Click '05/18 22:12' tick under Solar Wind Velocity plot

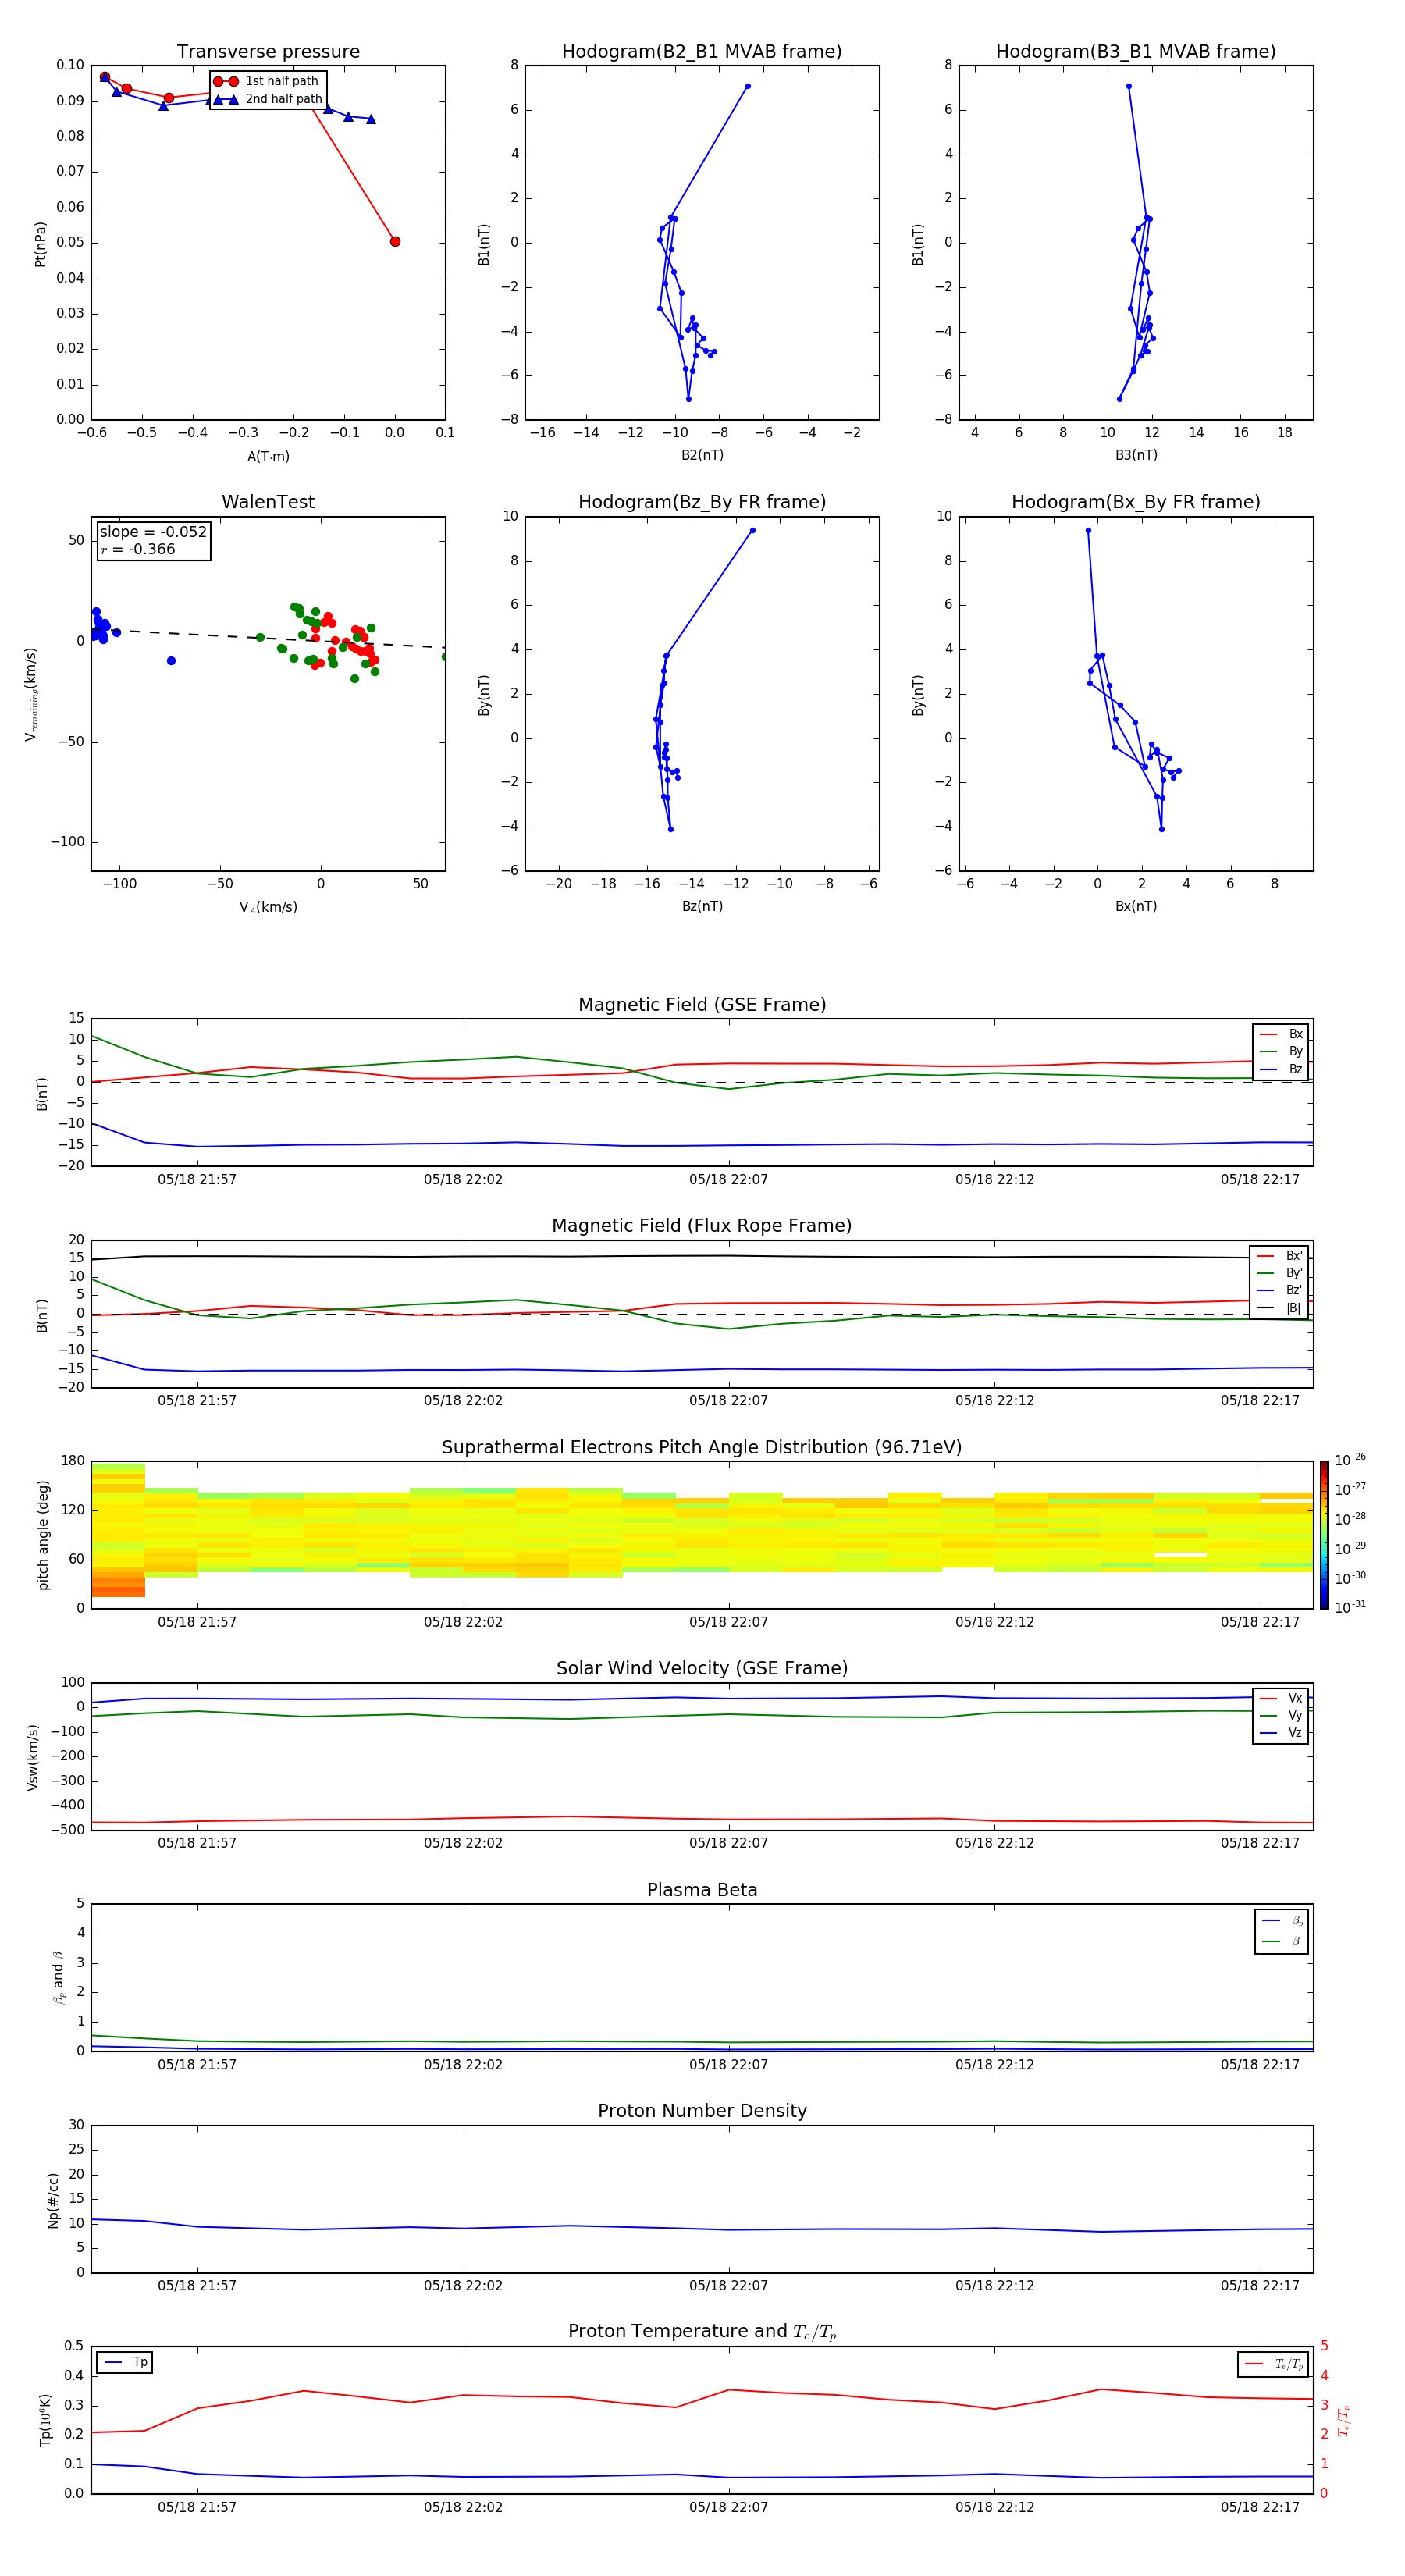(x=994, y=1843)
